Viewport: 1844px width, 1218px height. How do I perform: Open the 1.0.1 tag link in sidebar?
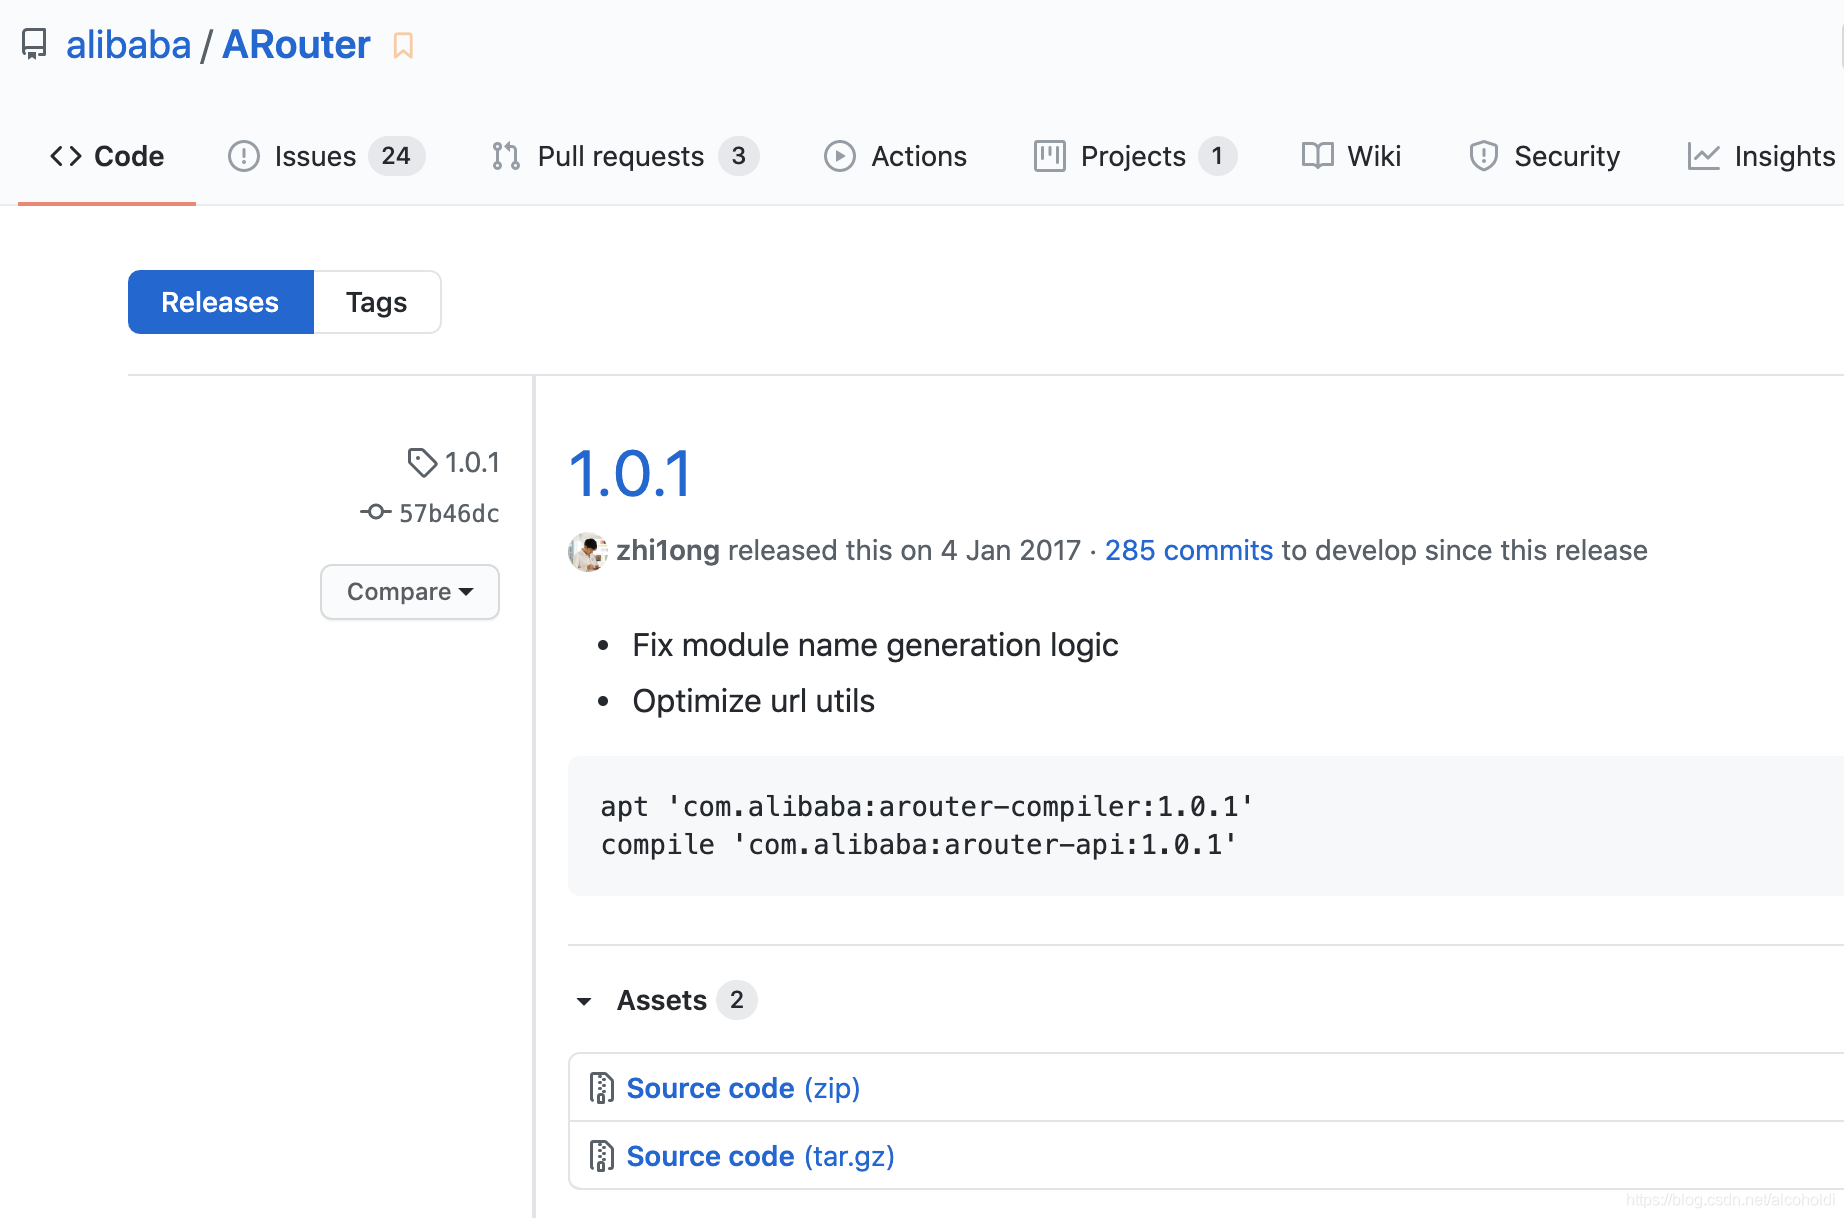[453, 462]
